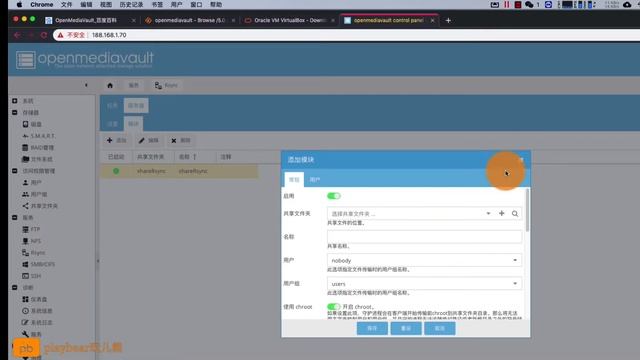Click browser back arrow
The width and height of the screenshot is (640, 360).
(17, 35)
